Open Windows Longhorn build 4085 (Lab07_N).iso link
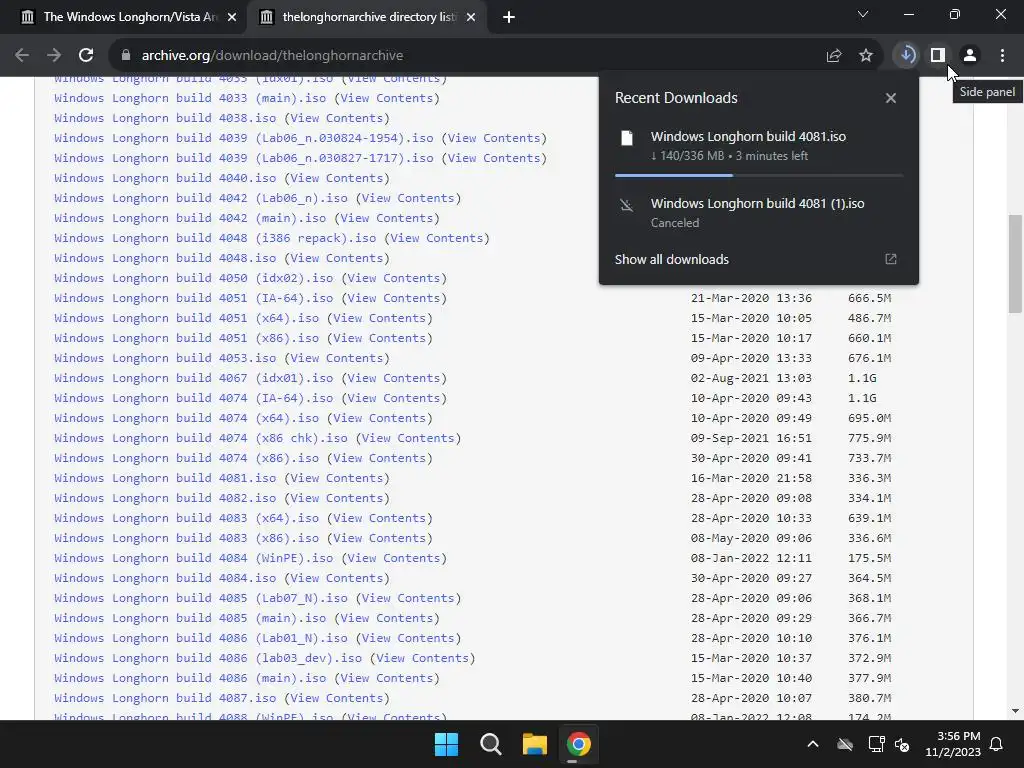This screenshot has width=1024, height=768. point(201,598)
